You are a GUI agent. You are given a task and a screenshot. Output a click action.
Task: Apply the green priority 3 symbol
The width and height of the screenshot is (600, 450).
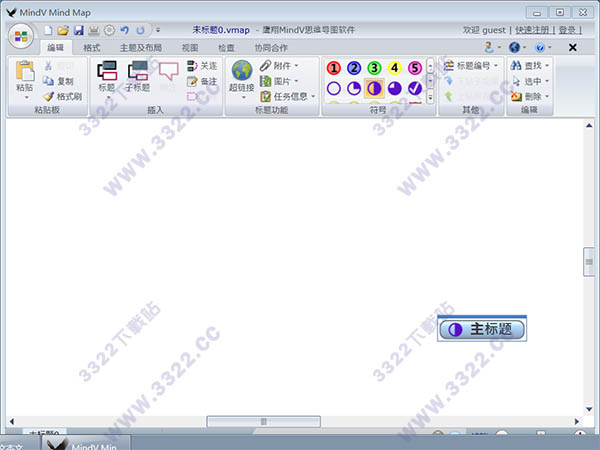tap(374, 68)
